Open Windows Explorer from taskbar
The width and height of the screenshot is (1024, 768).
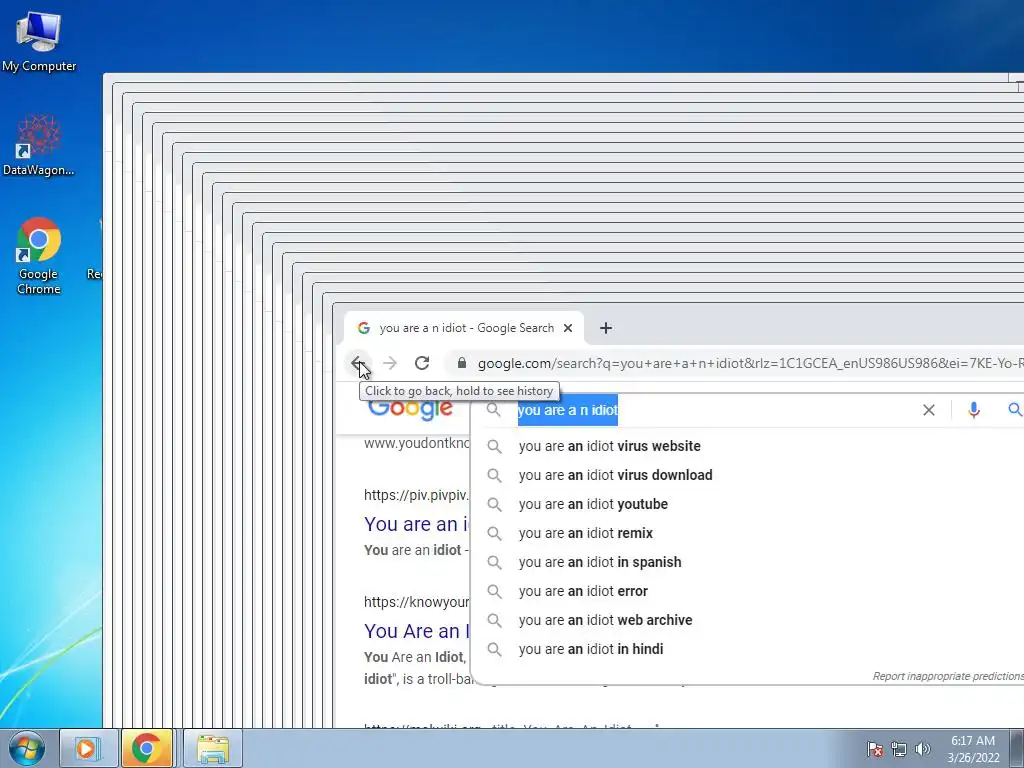point(213,748)
